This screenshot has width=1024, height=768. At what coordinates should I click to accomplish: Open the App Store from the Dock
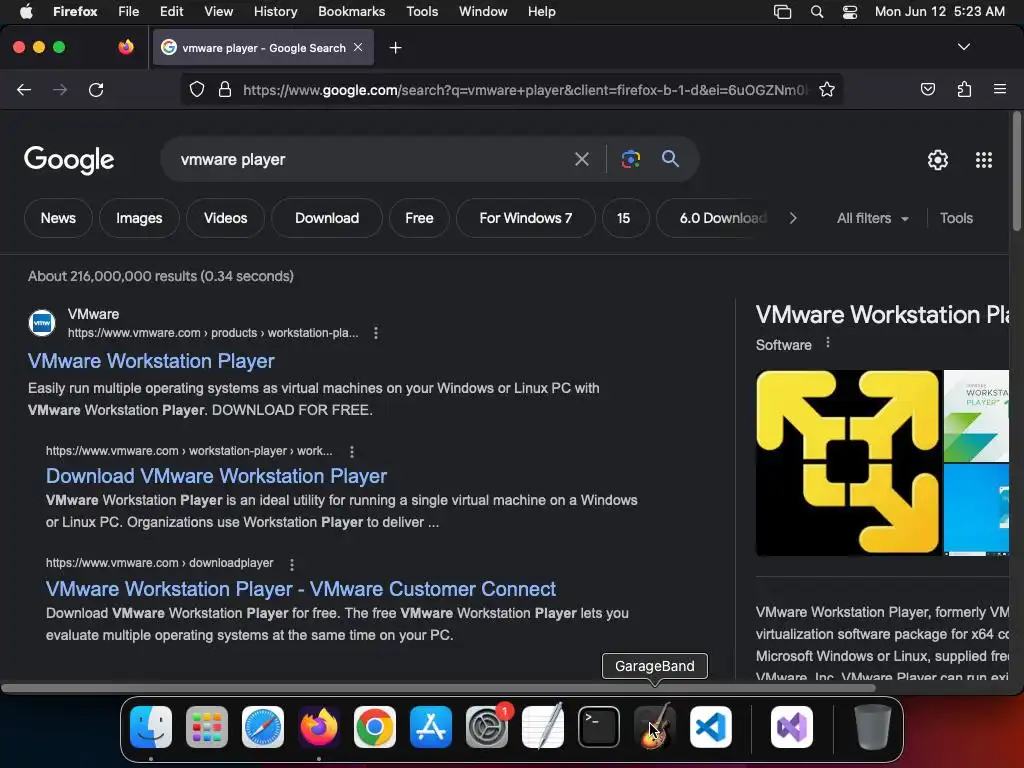click(x=431, y=727)
